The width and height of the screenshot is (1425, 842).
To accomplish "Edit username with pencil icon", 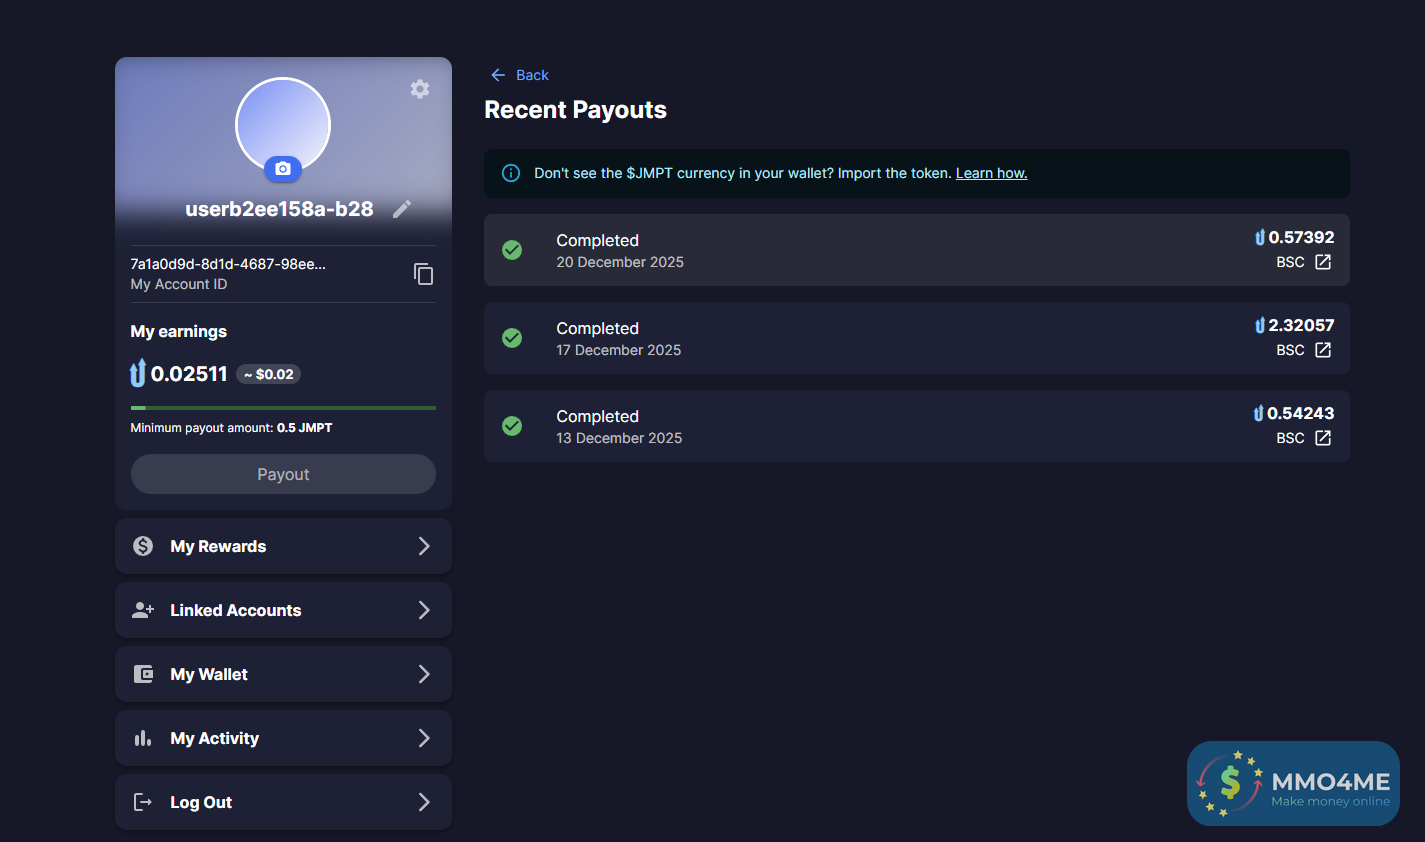I will 402,209.
